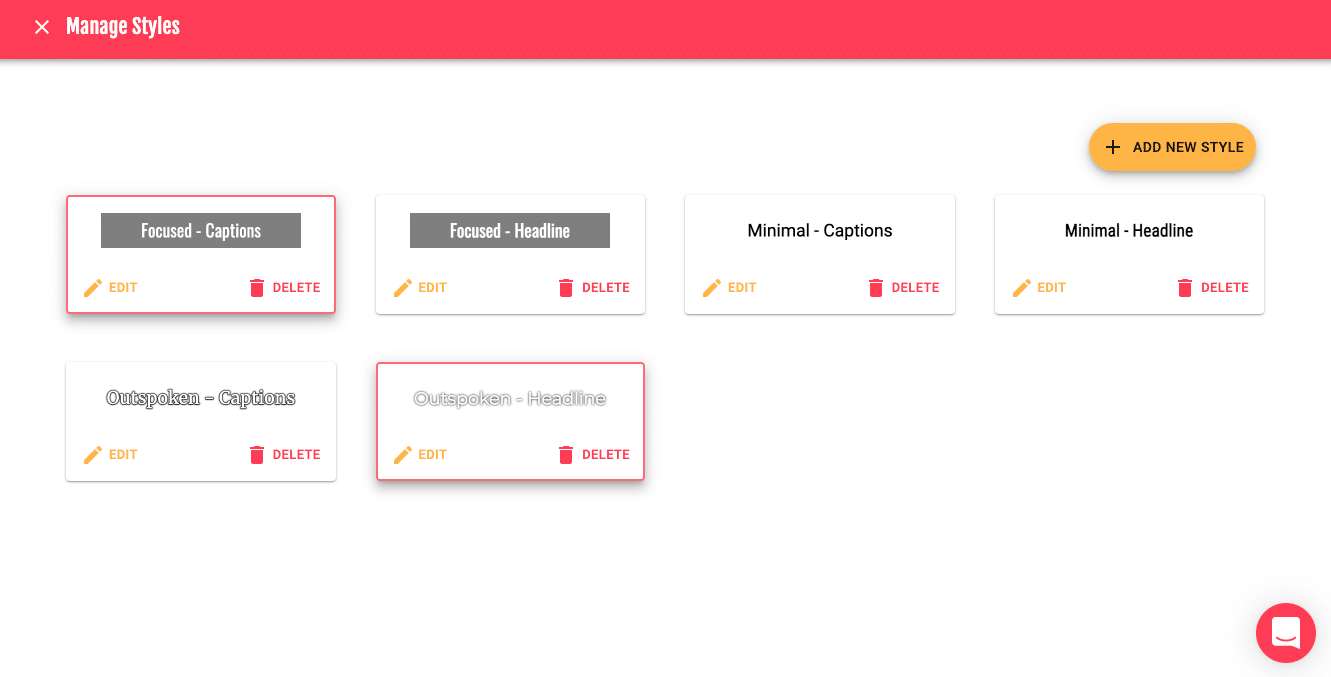Select the Outspoken - Headline style preview
The height and width of the screenshot is (677, 1331).
pyautogui.click(x=510, y=398)
